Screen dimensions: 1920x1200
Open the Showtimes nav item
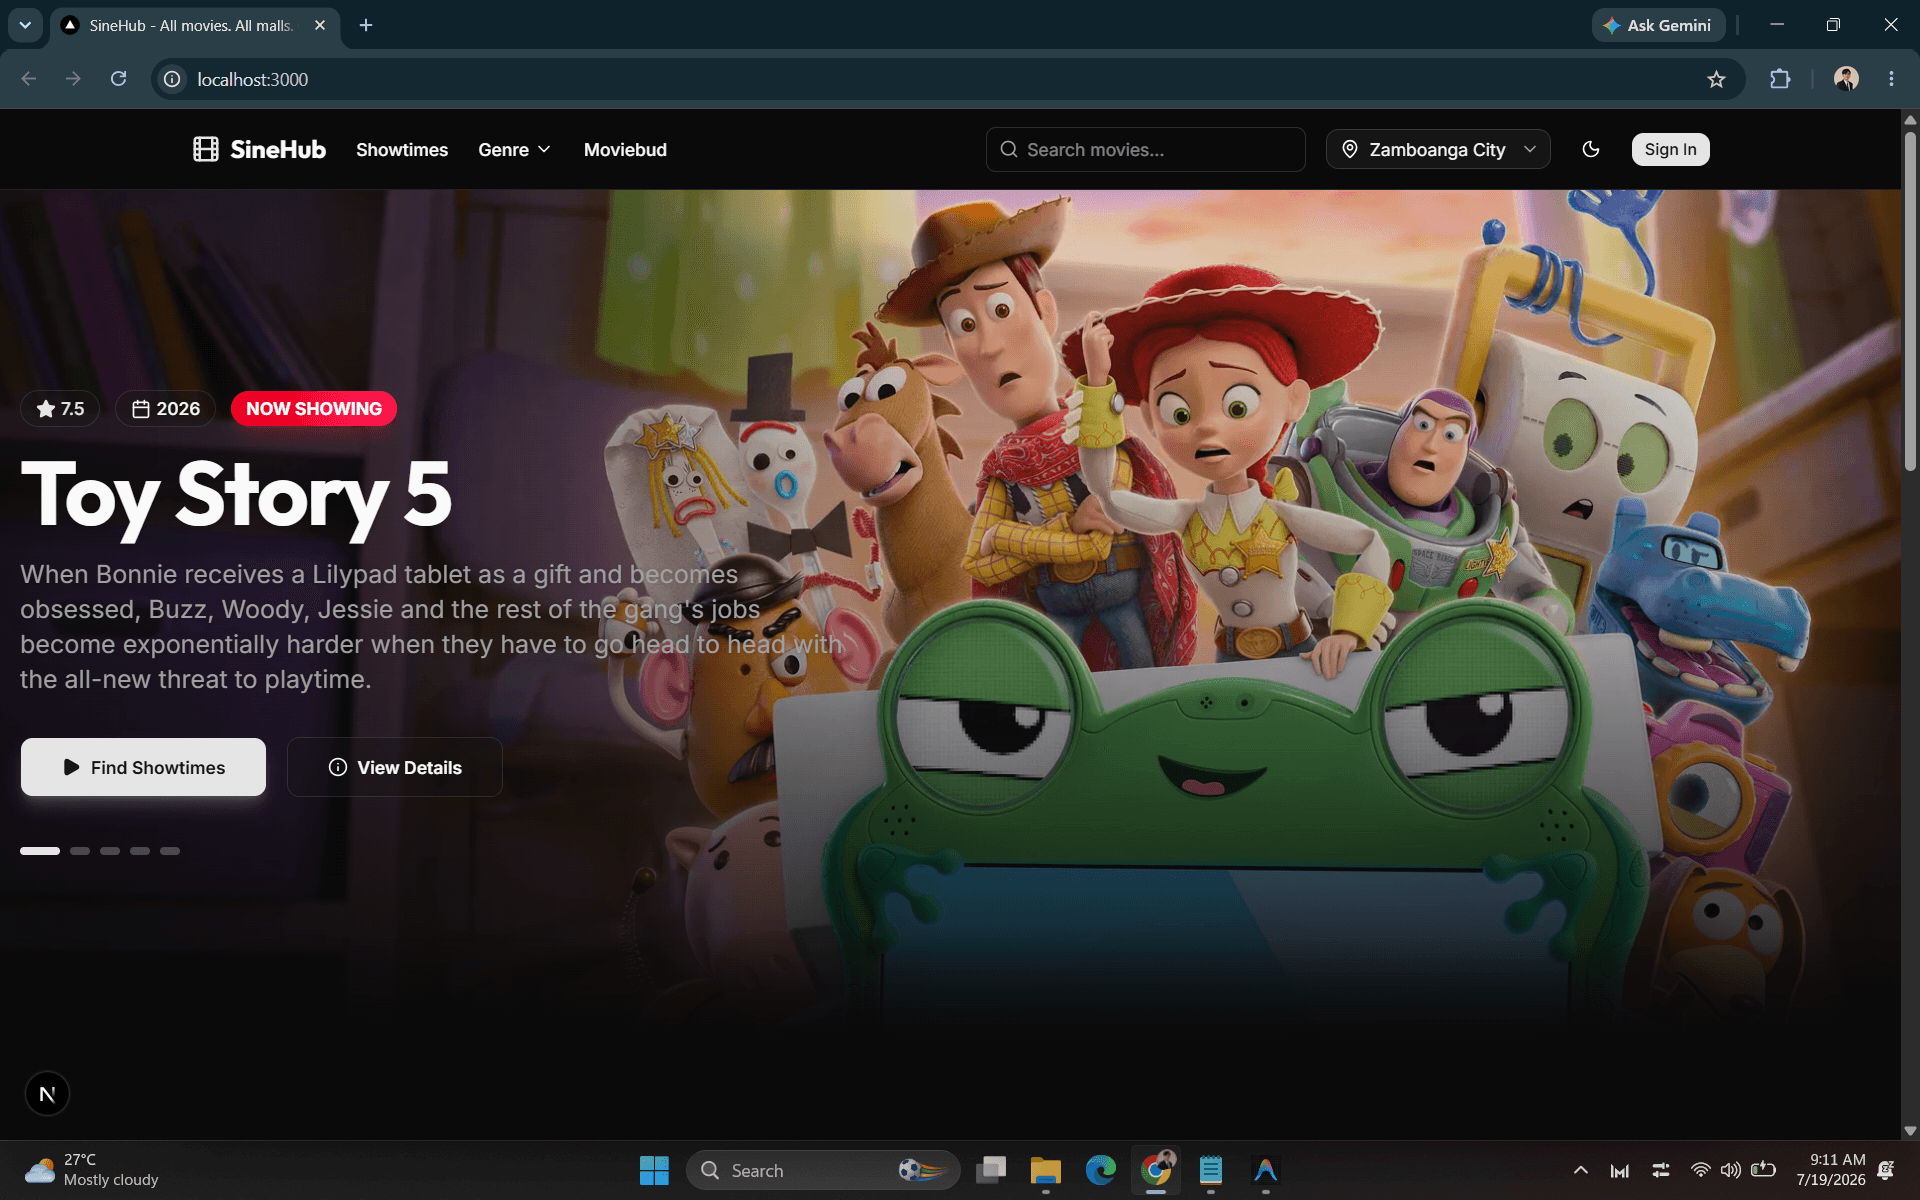(x=402, y=149)
